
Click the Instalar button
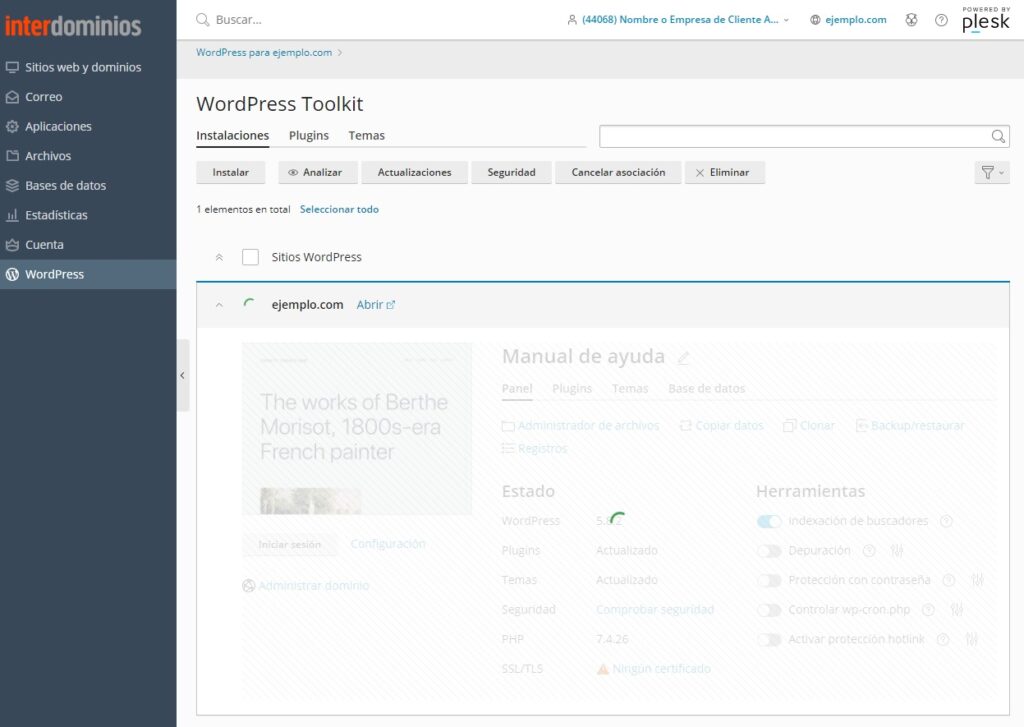[231, 172]
